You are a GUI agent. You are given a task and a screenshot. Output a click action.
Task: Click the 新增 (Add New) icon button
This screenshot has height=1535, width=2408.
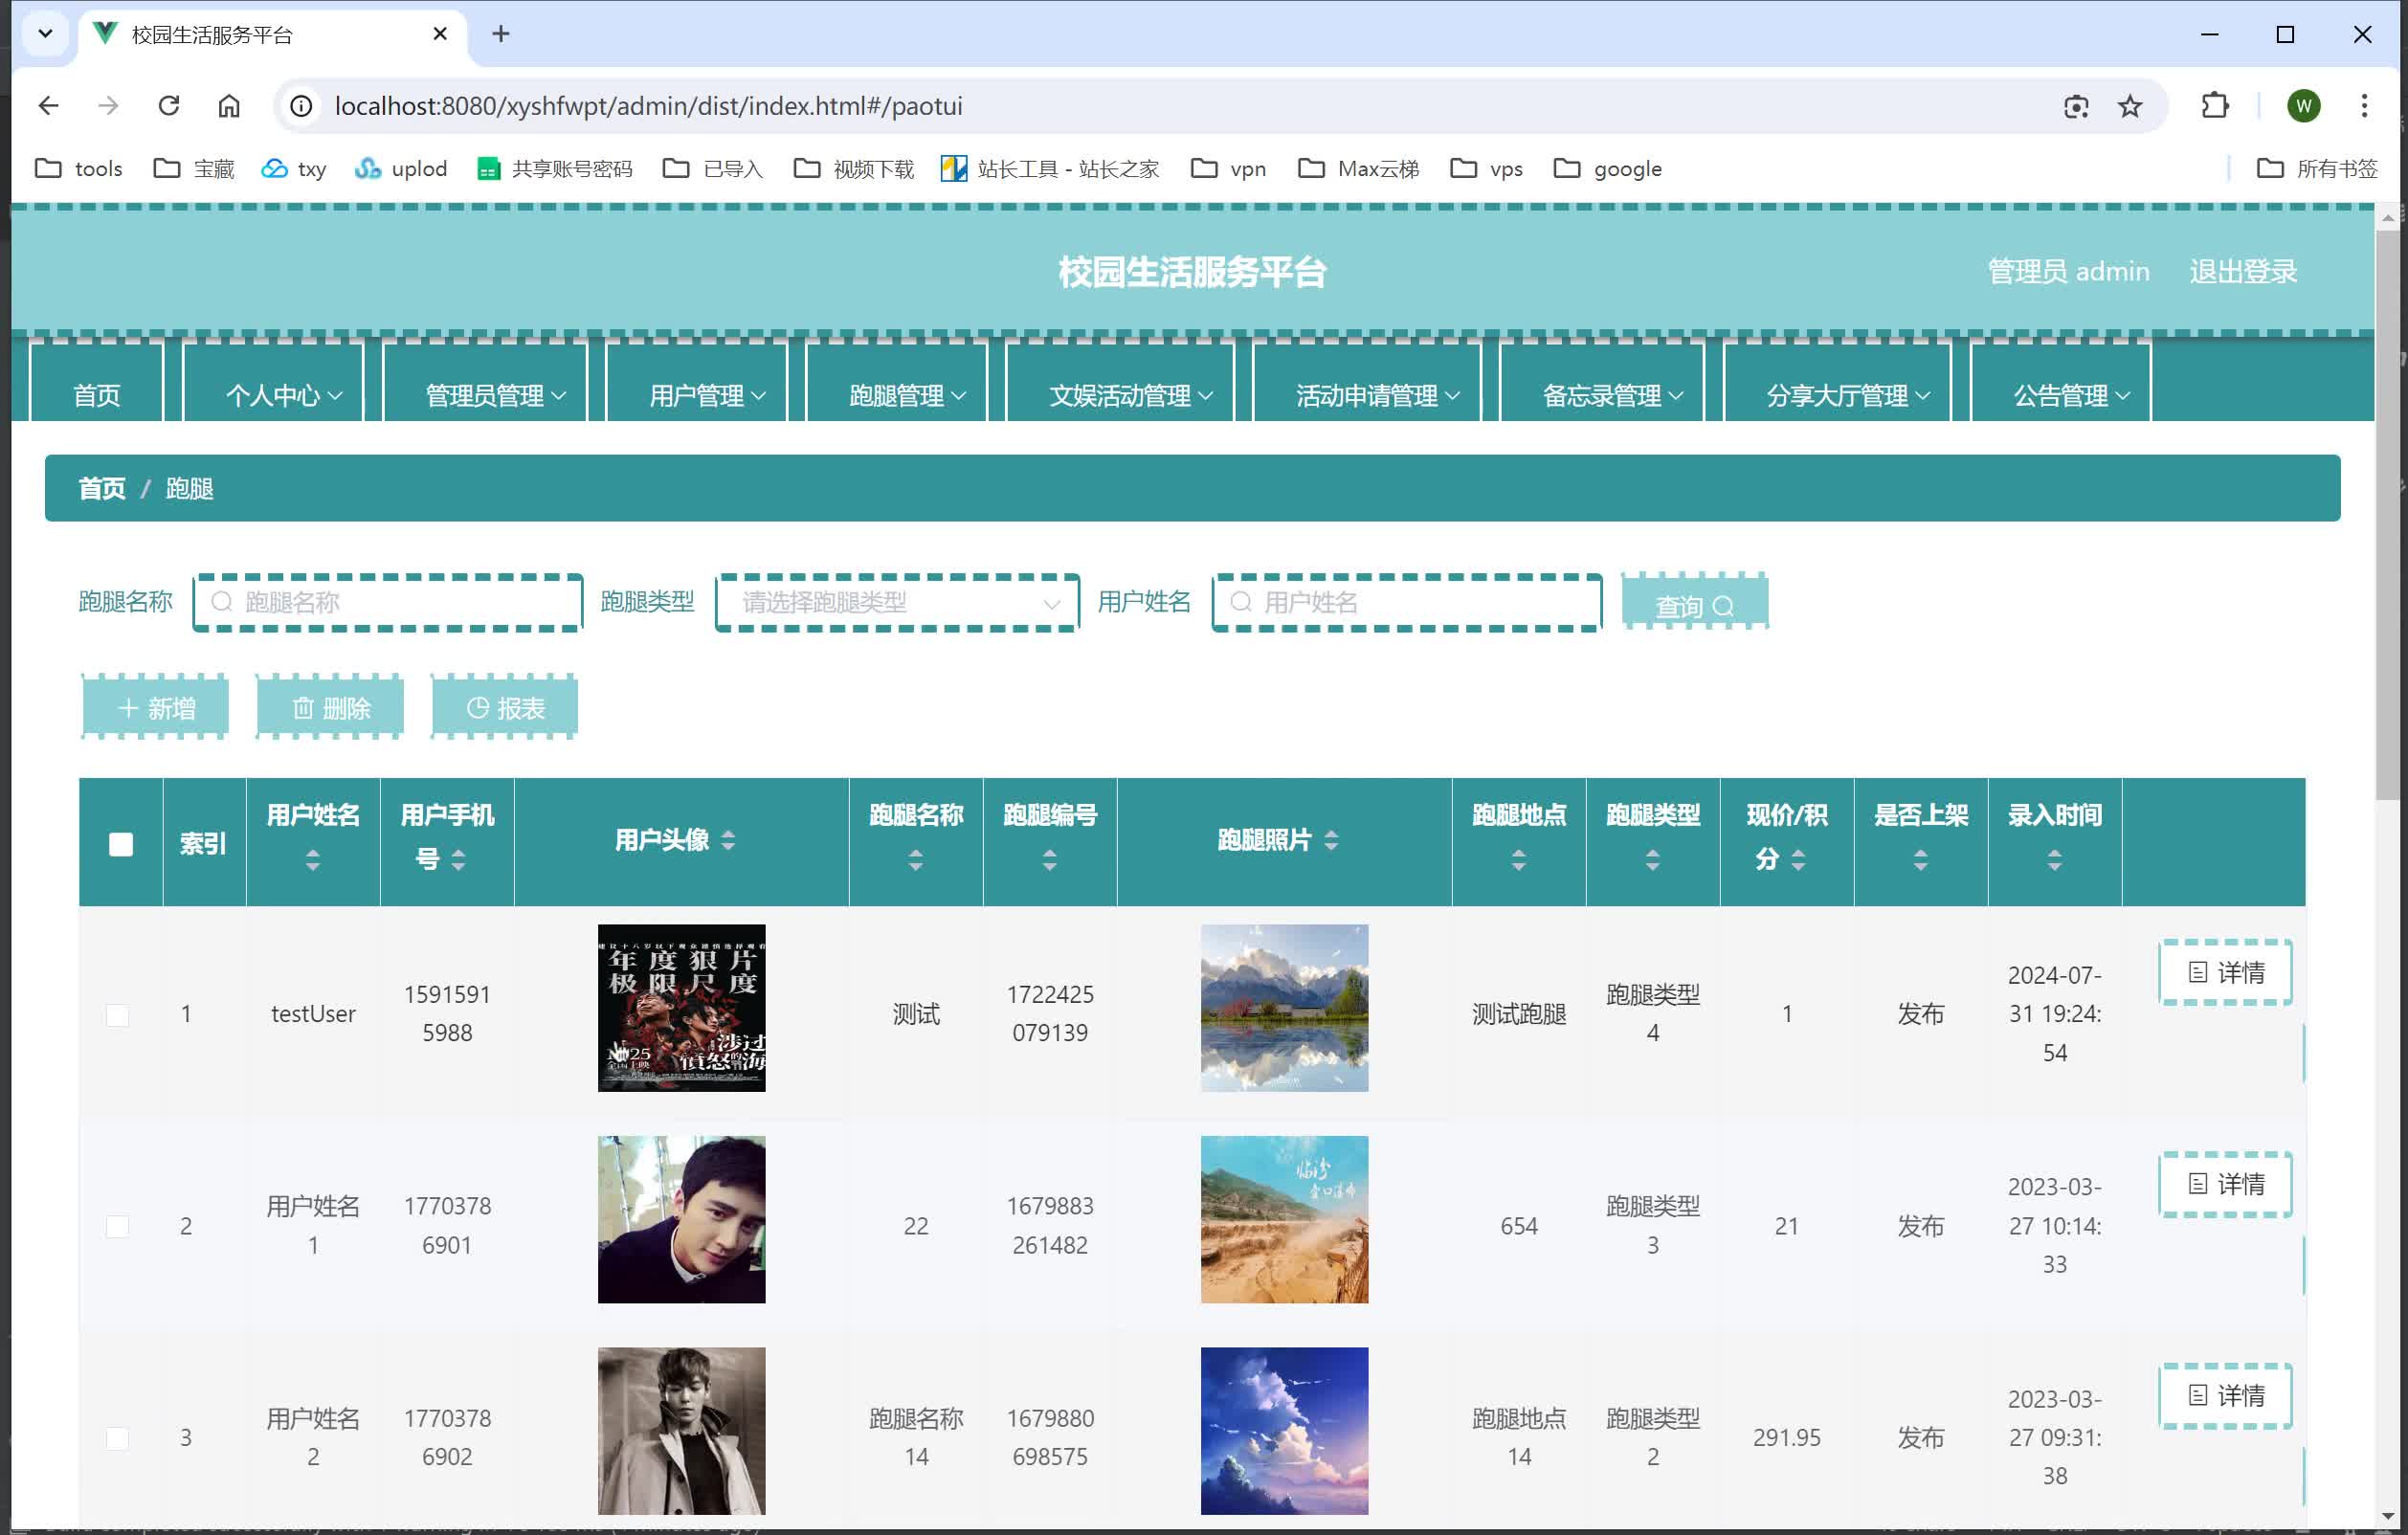158,707
